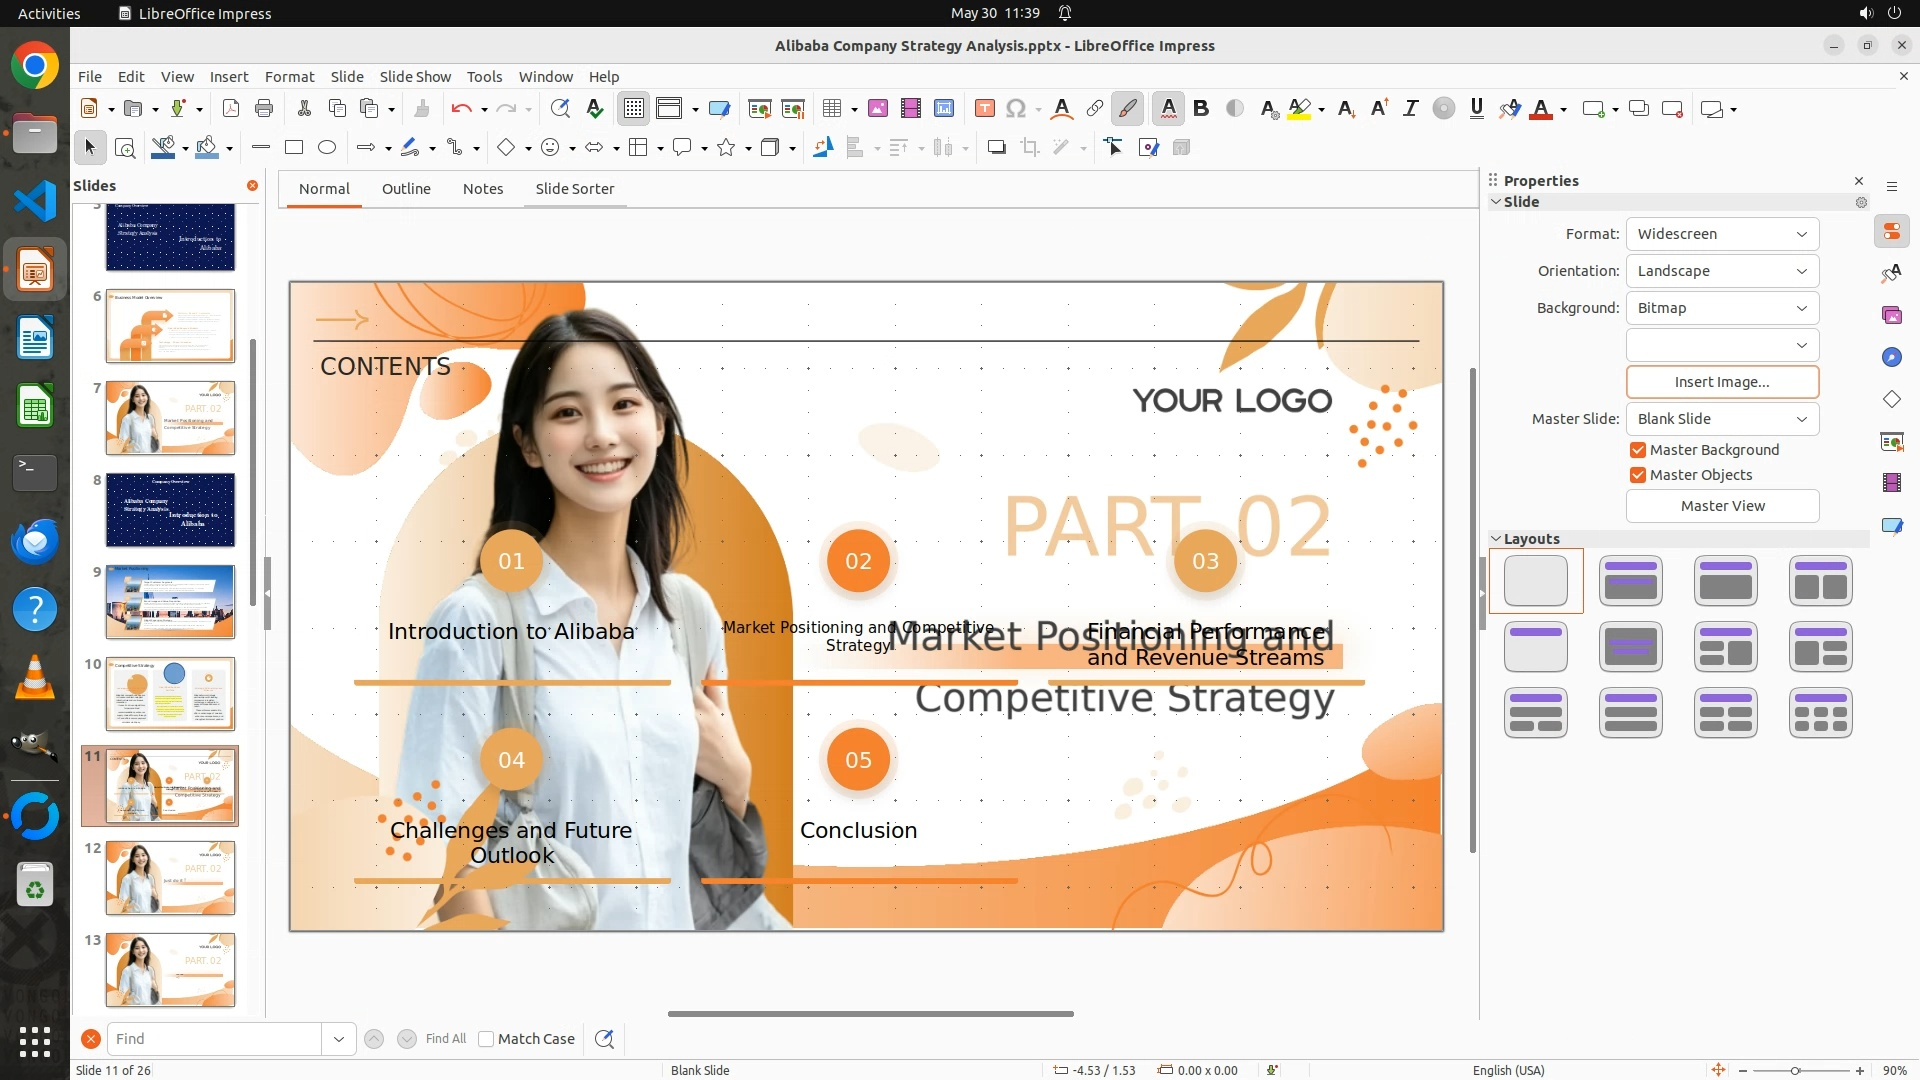Open the Orientation dropdown showing Landscape
Image resolution: width=1920 pixels, height=1080 pixels.
[1722, 271]
